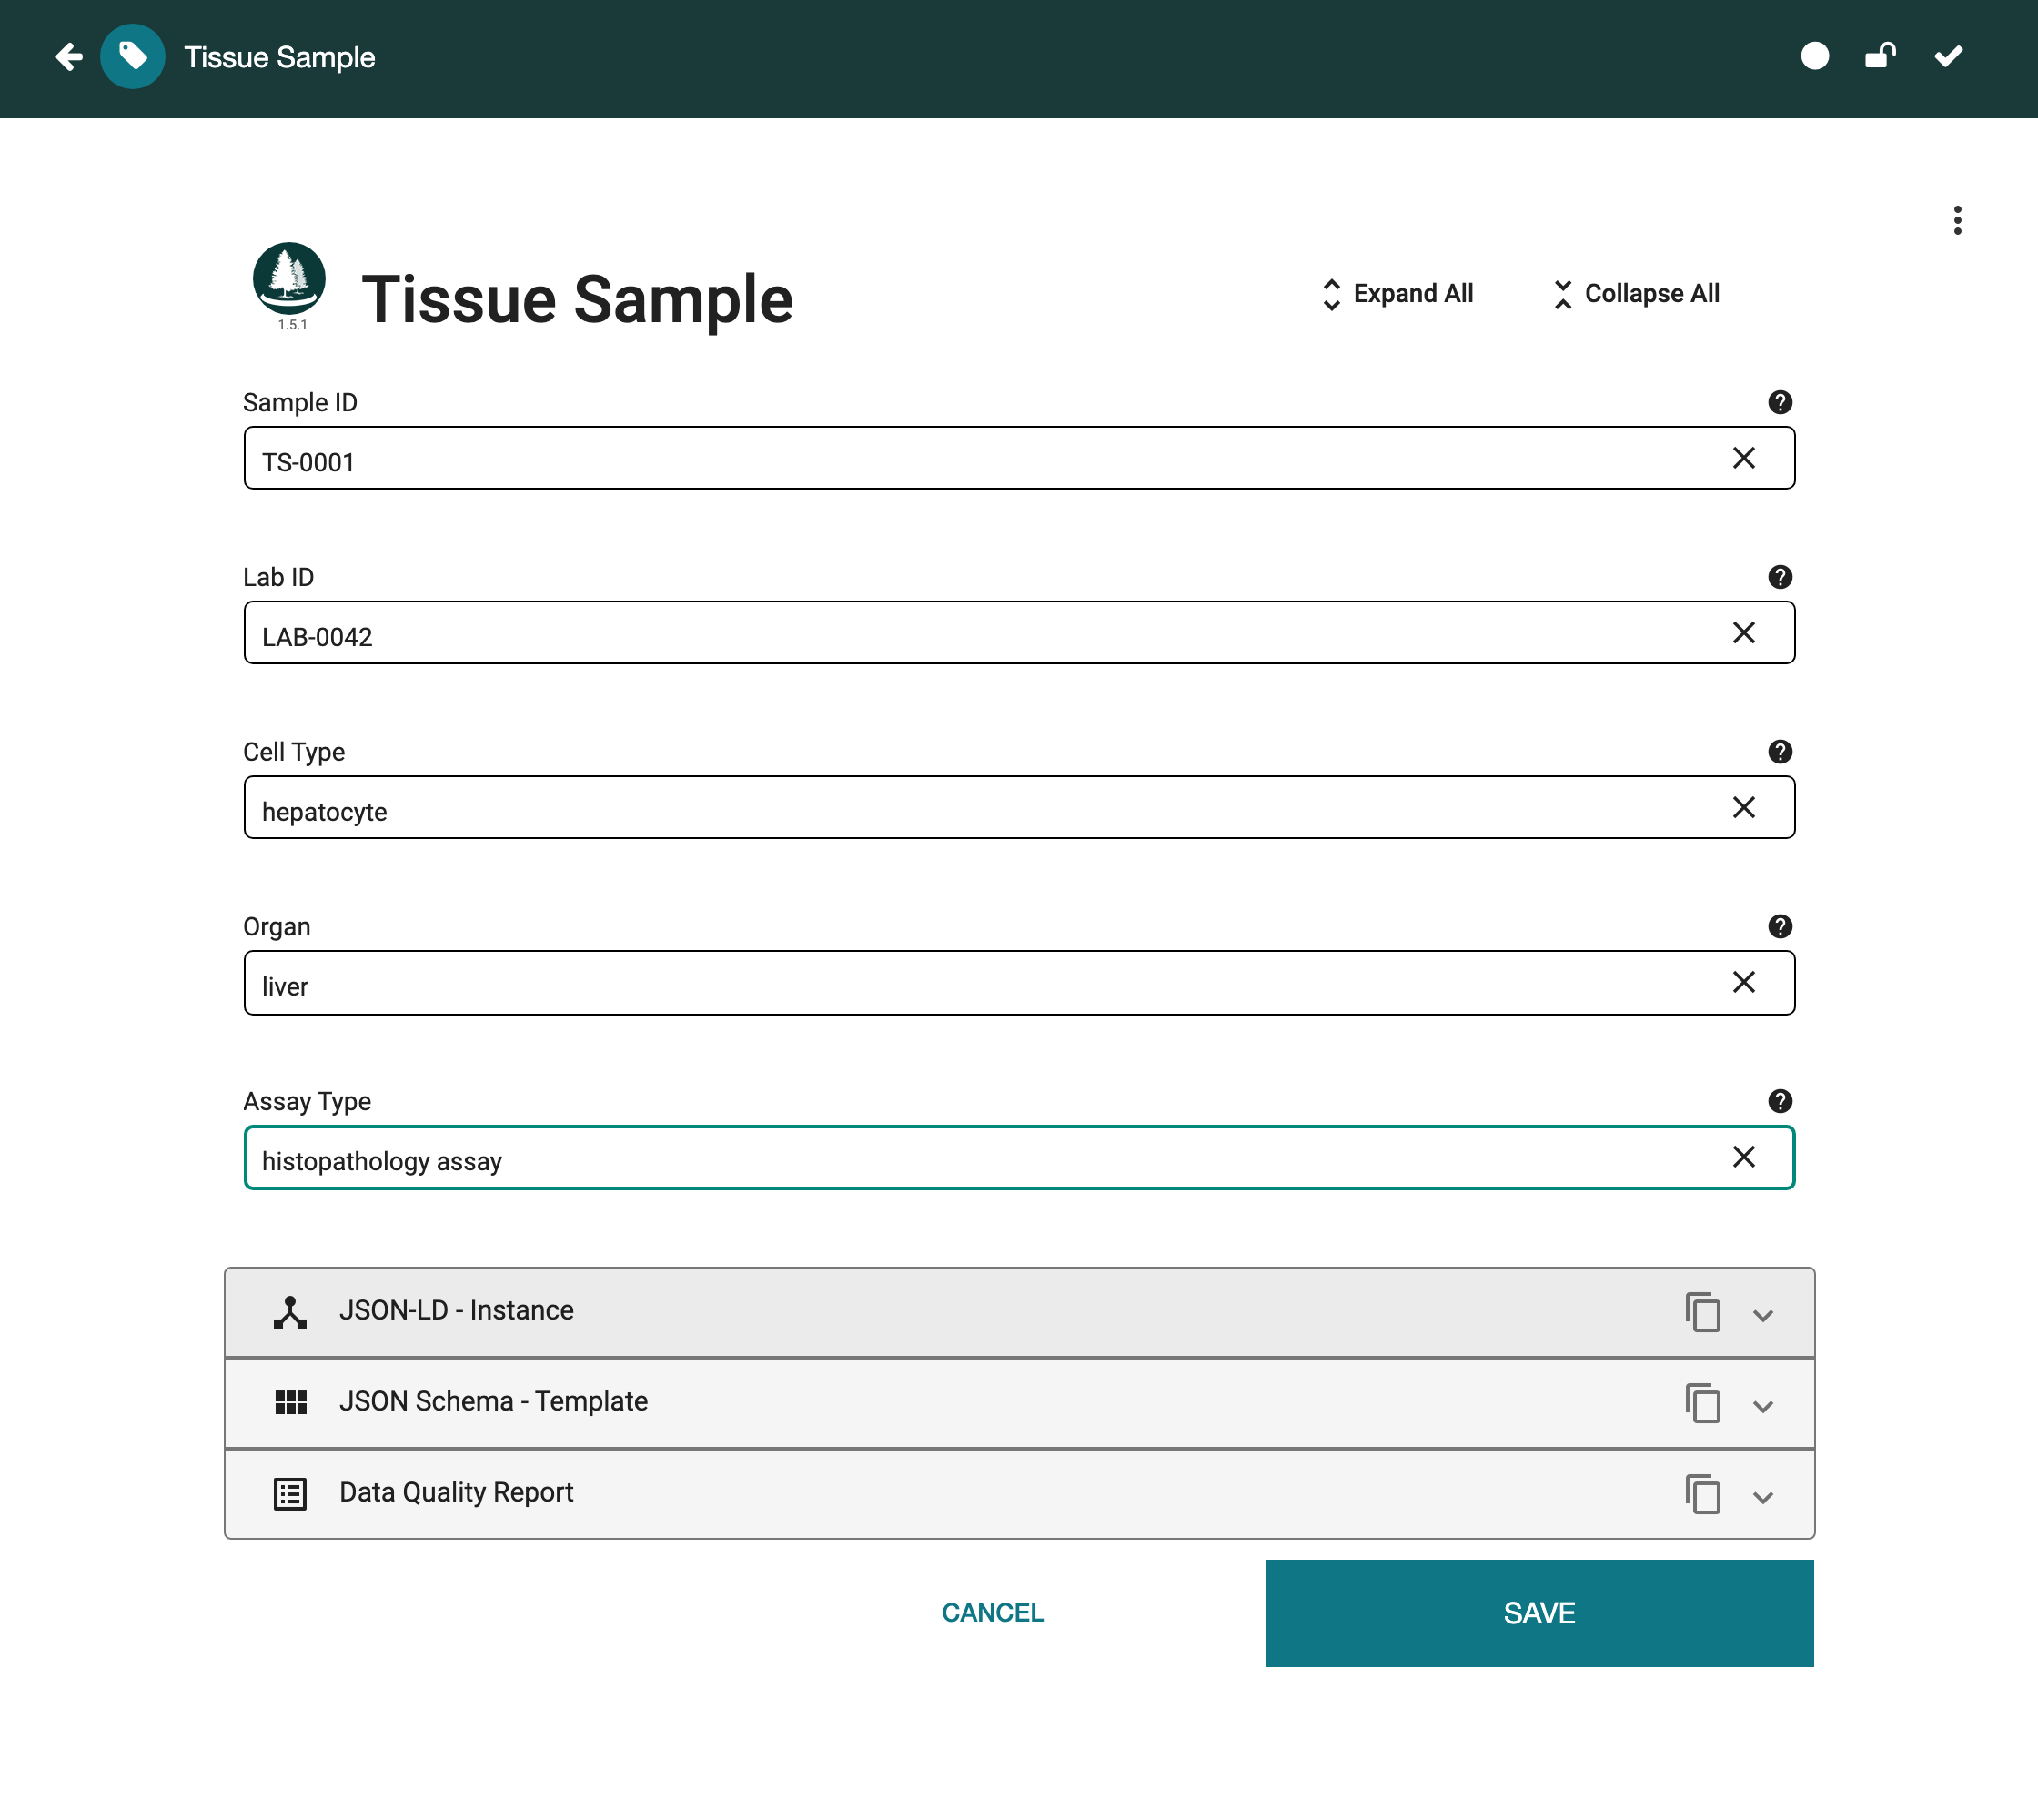Click the CANCEL button

point(993,1613)
